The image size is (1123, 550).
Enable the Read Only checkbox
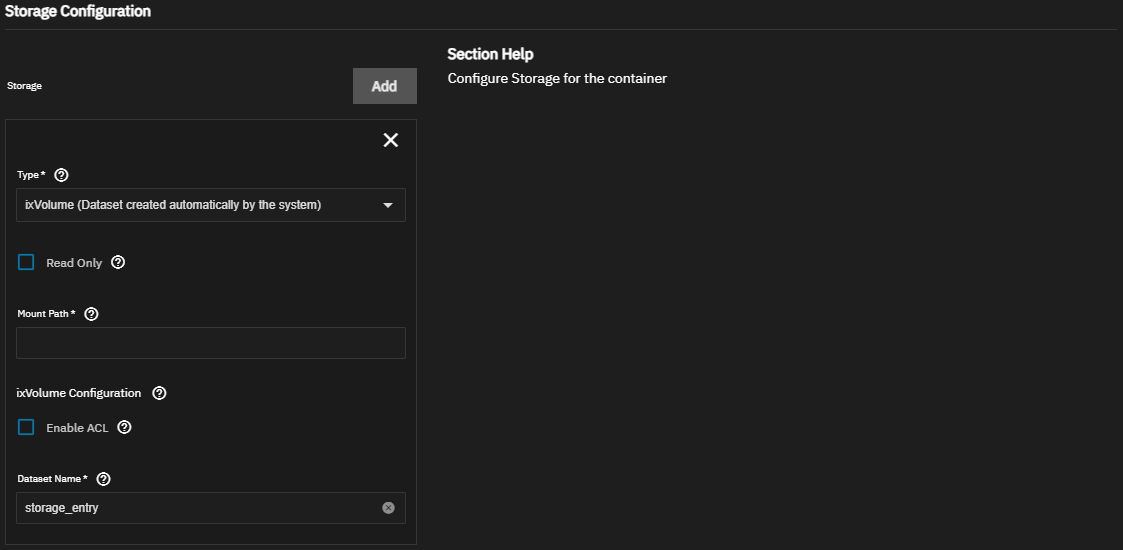pos(27,262)
